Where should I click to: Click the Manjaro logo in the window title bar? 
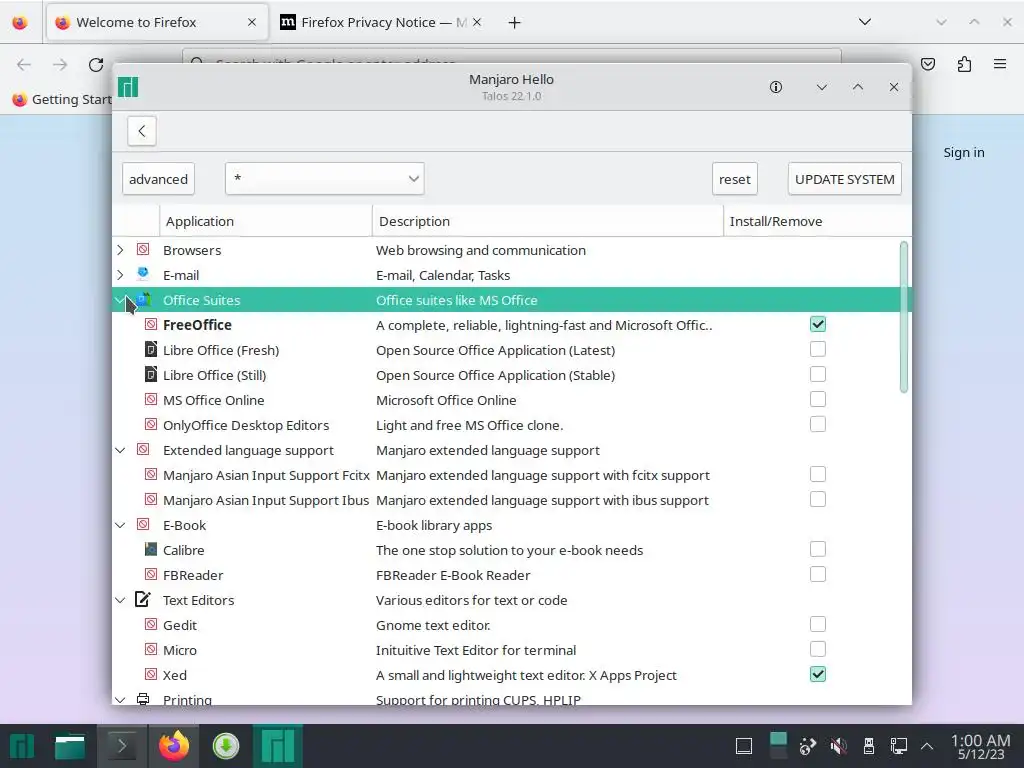pyautogui.click(x=128, y=87)
